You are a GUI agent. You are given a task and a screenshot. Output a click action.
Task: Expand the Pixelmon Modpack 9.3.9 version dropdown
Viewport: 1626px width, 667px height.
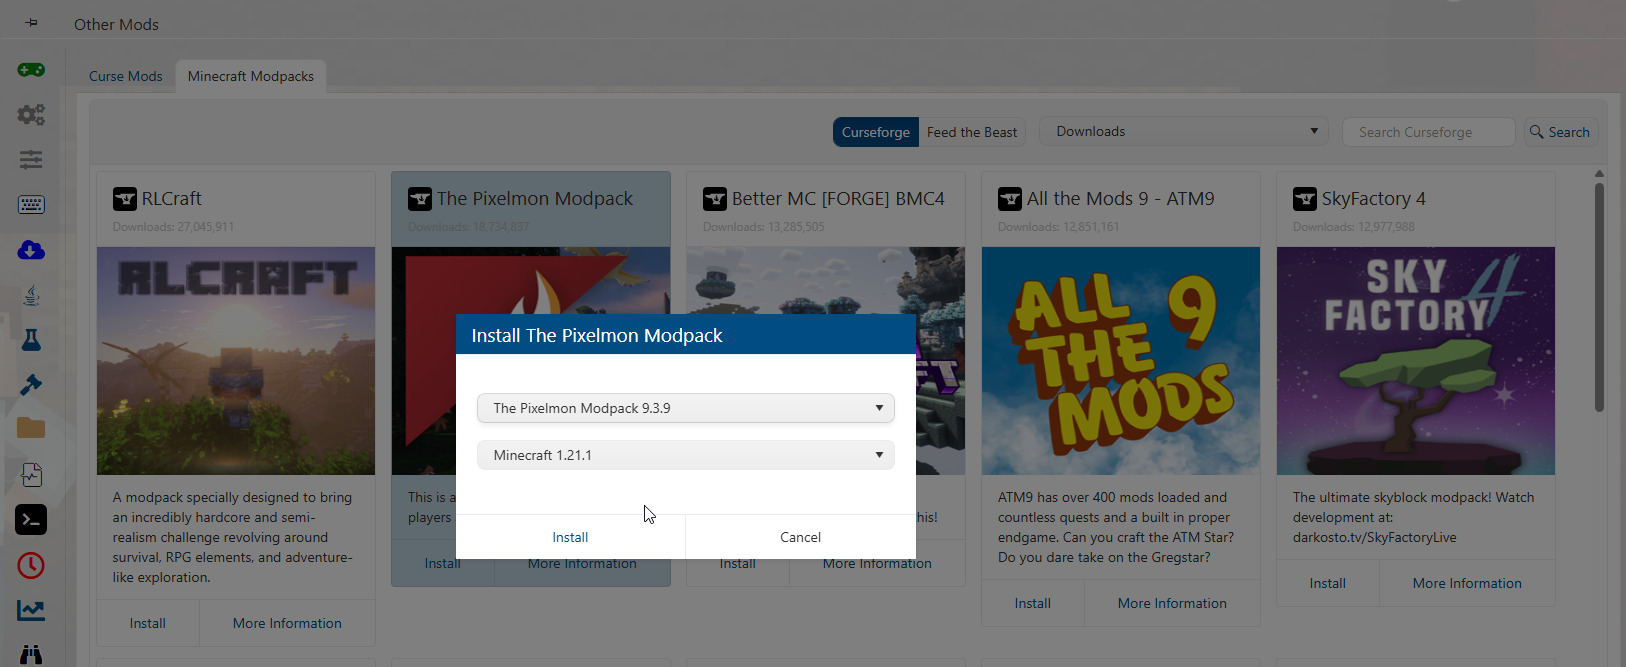pyautogui.click(x=685, y=408)
